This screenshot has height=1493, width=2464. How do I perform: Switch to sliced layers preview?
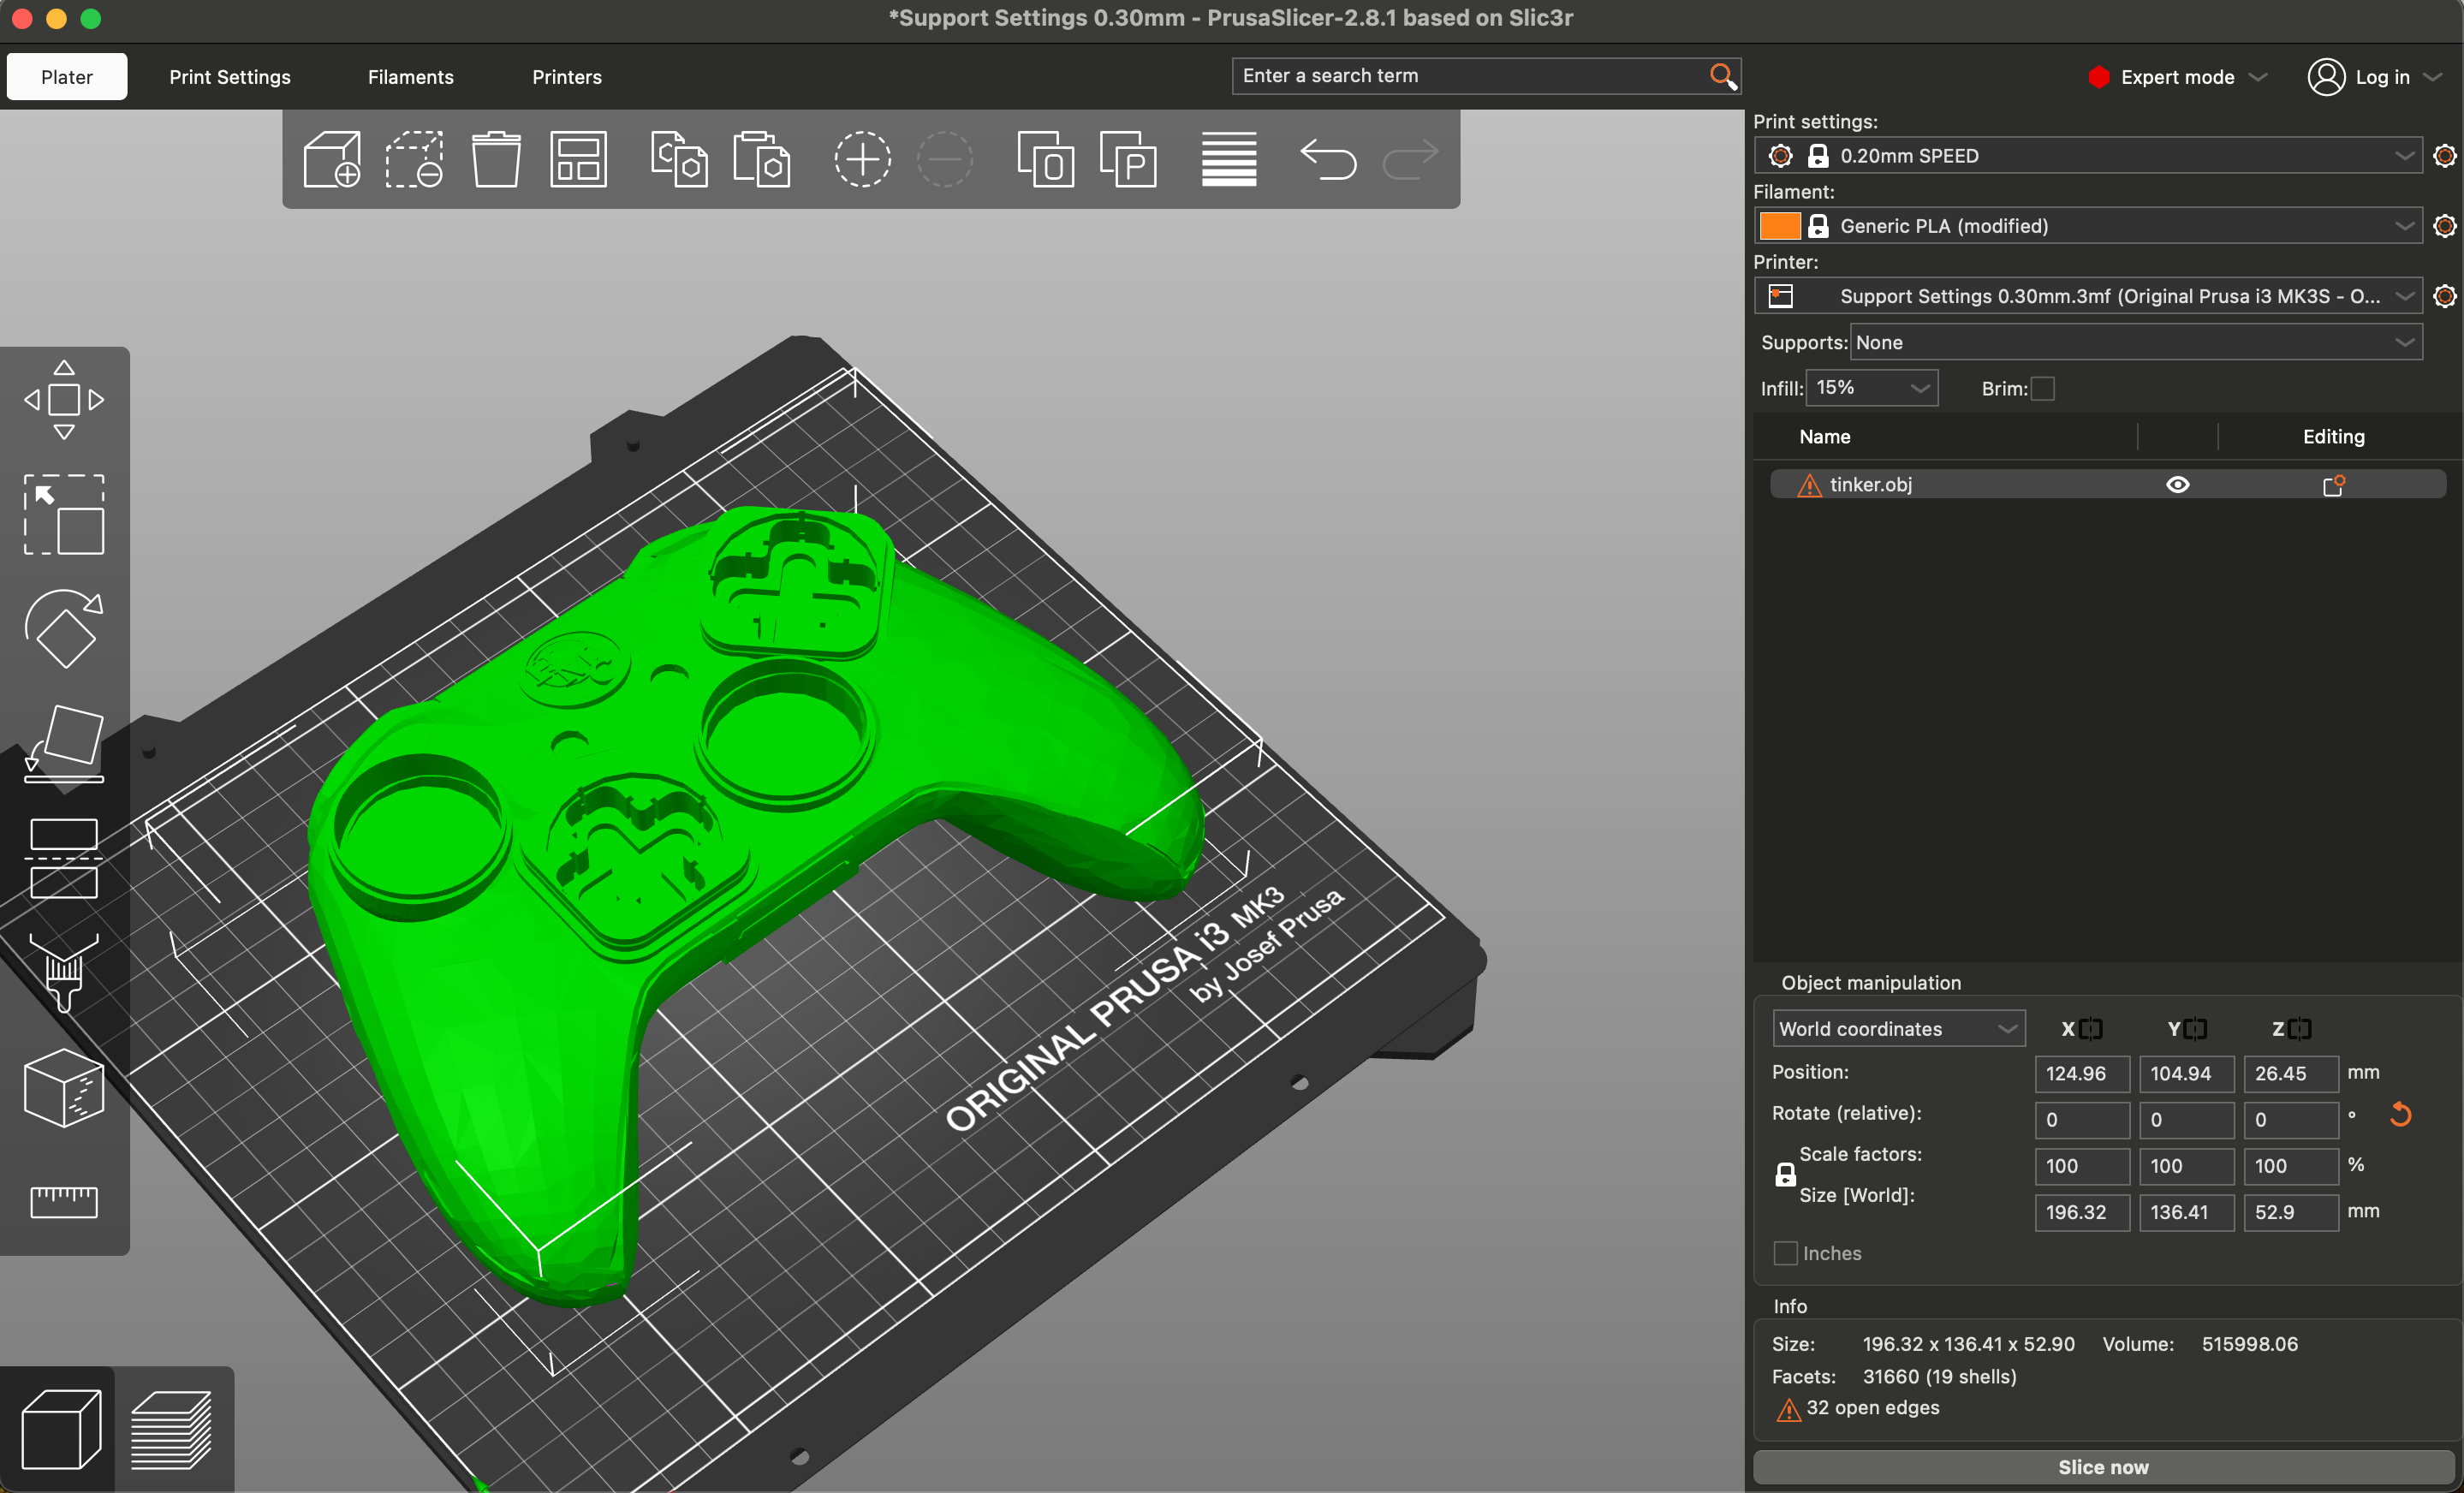pyautogui.click(x=172, y=1430)
